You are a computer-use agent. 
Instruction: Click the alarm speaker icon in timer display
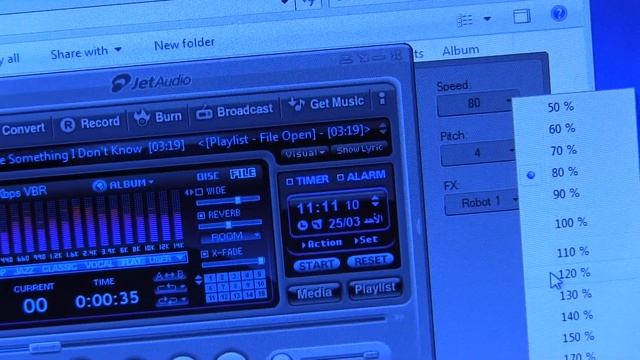tap(317, 224)
